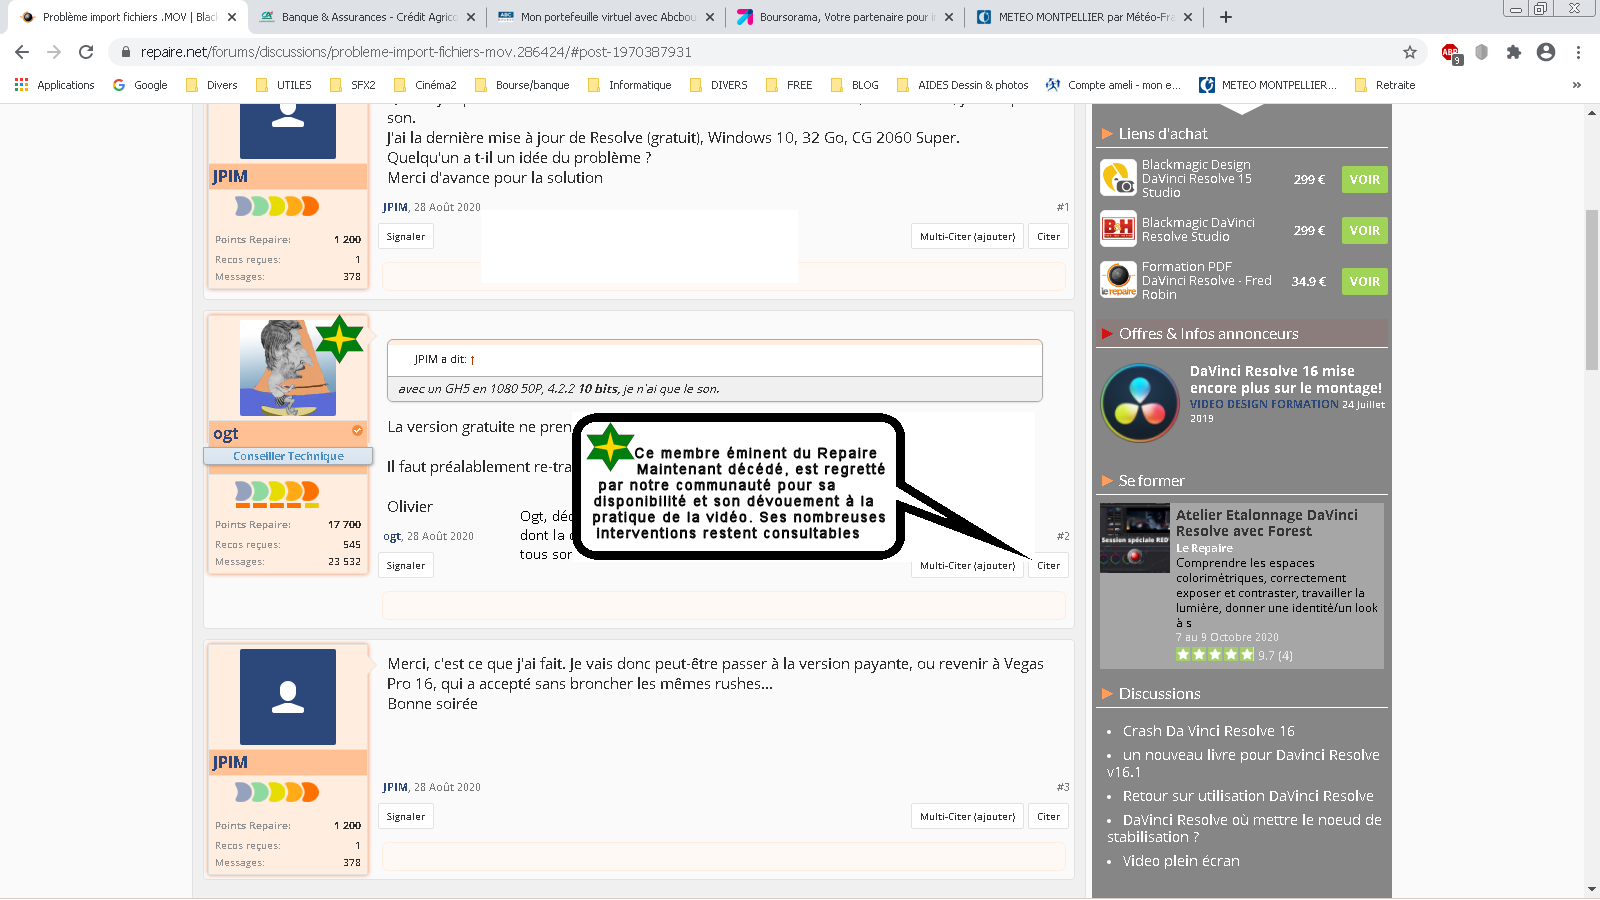Open the Chrome profile avatar menu
1600x900 pixels.
pyautogui.click(x=1546, y=52)
